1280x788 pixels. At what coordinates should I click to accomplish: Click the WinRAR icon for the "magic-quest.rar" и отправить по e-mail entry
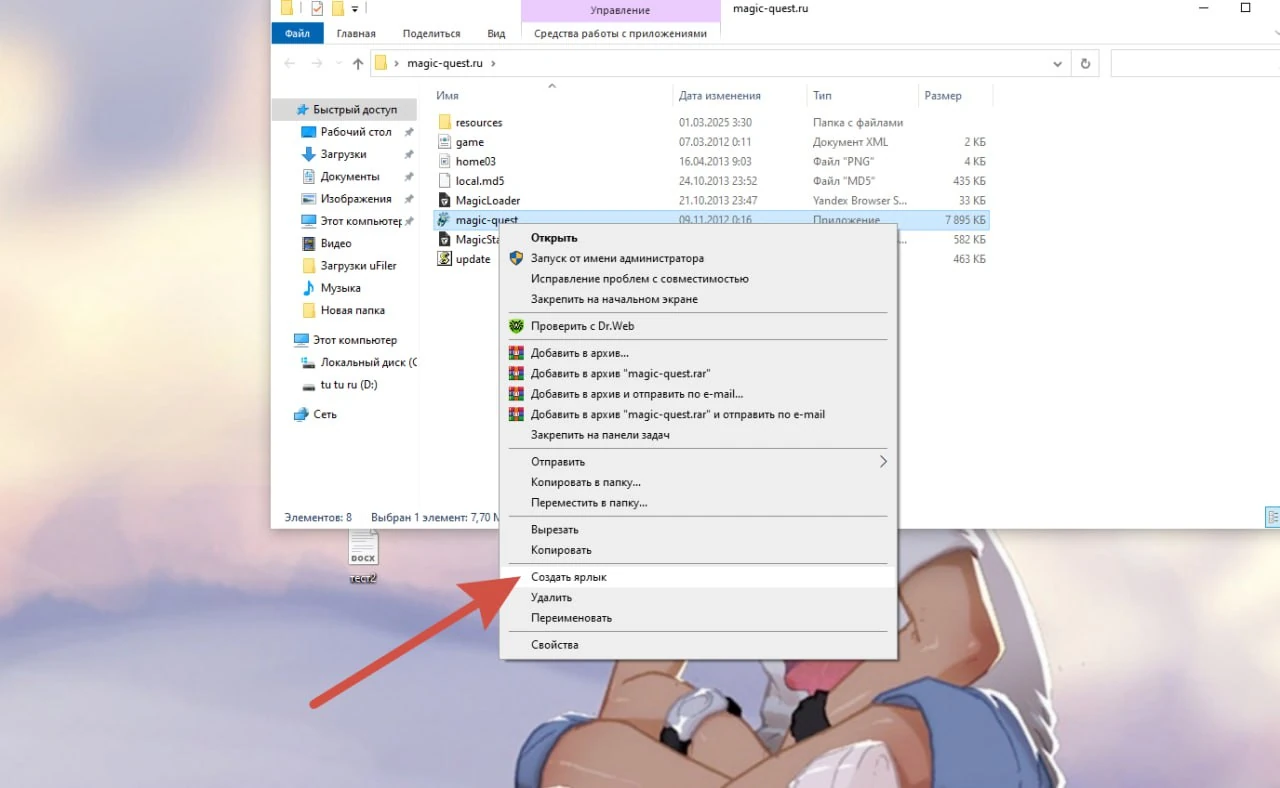click(x=516, y=414)
